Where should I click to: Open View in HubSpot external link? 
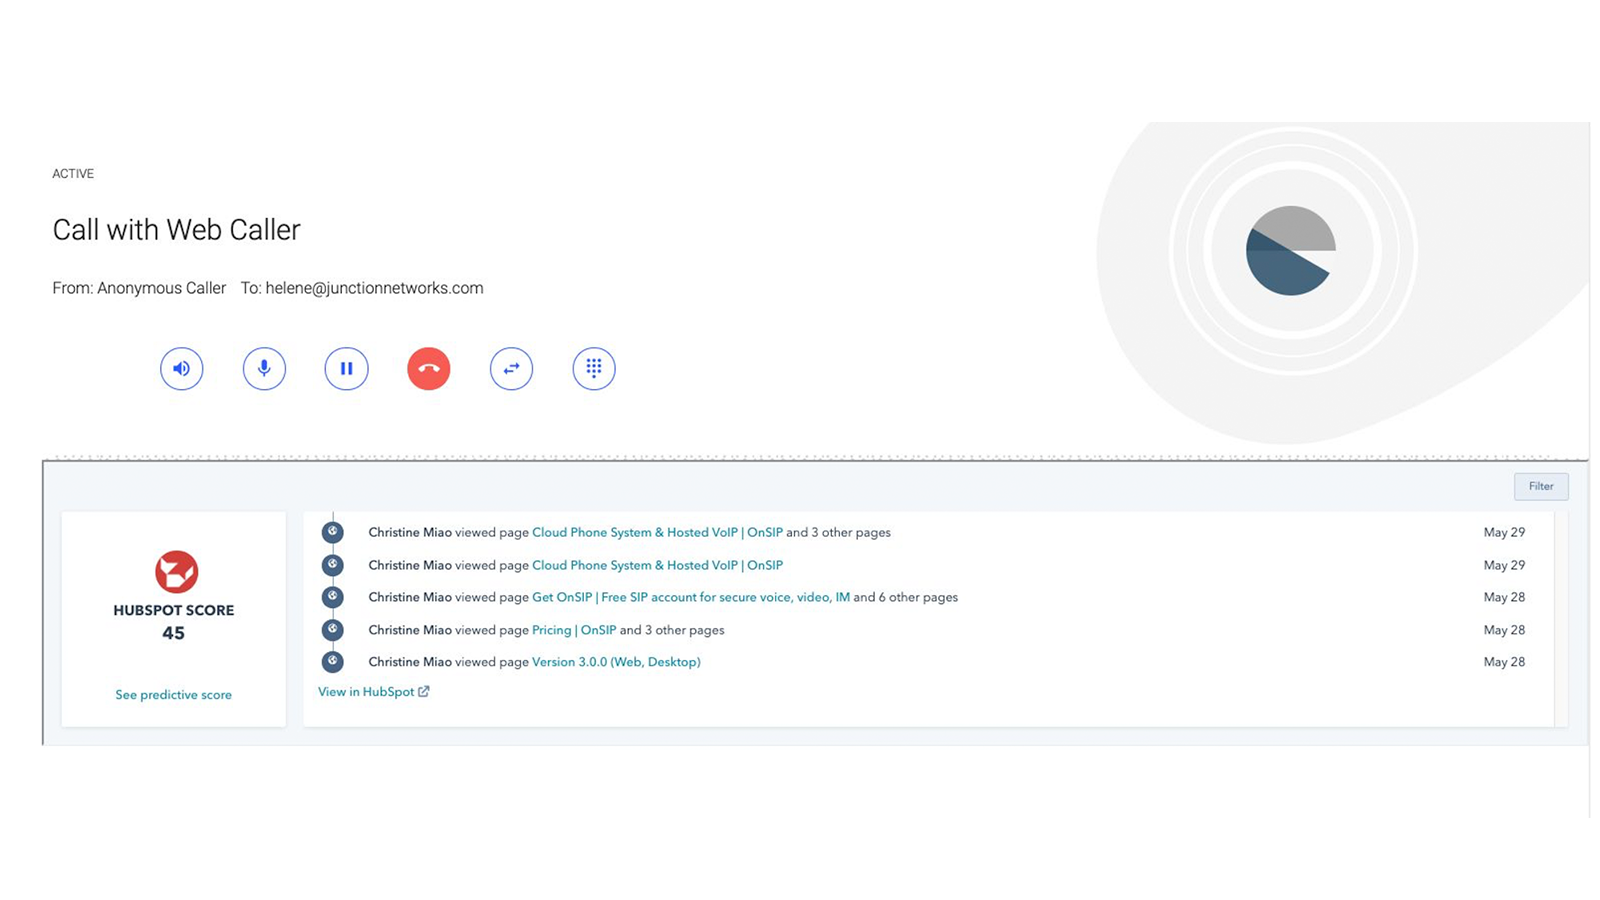[x=366, y=692]
